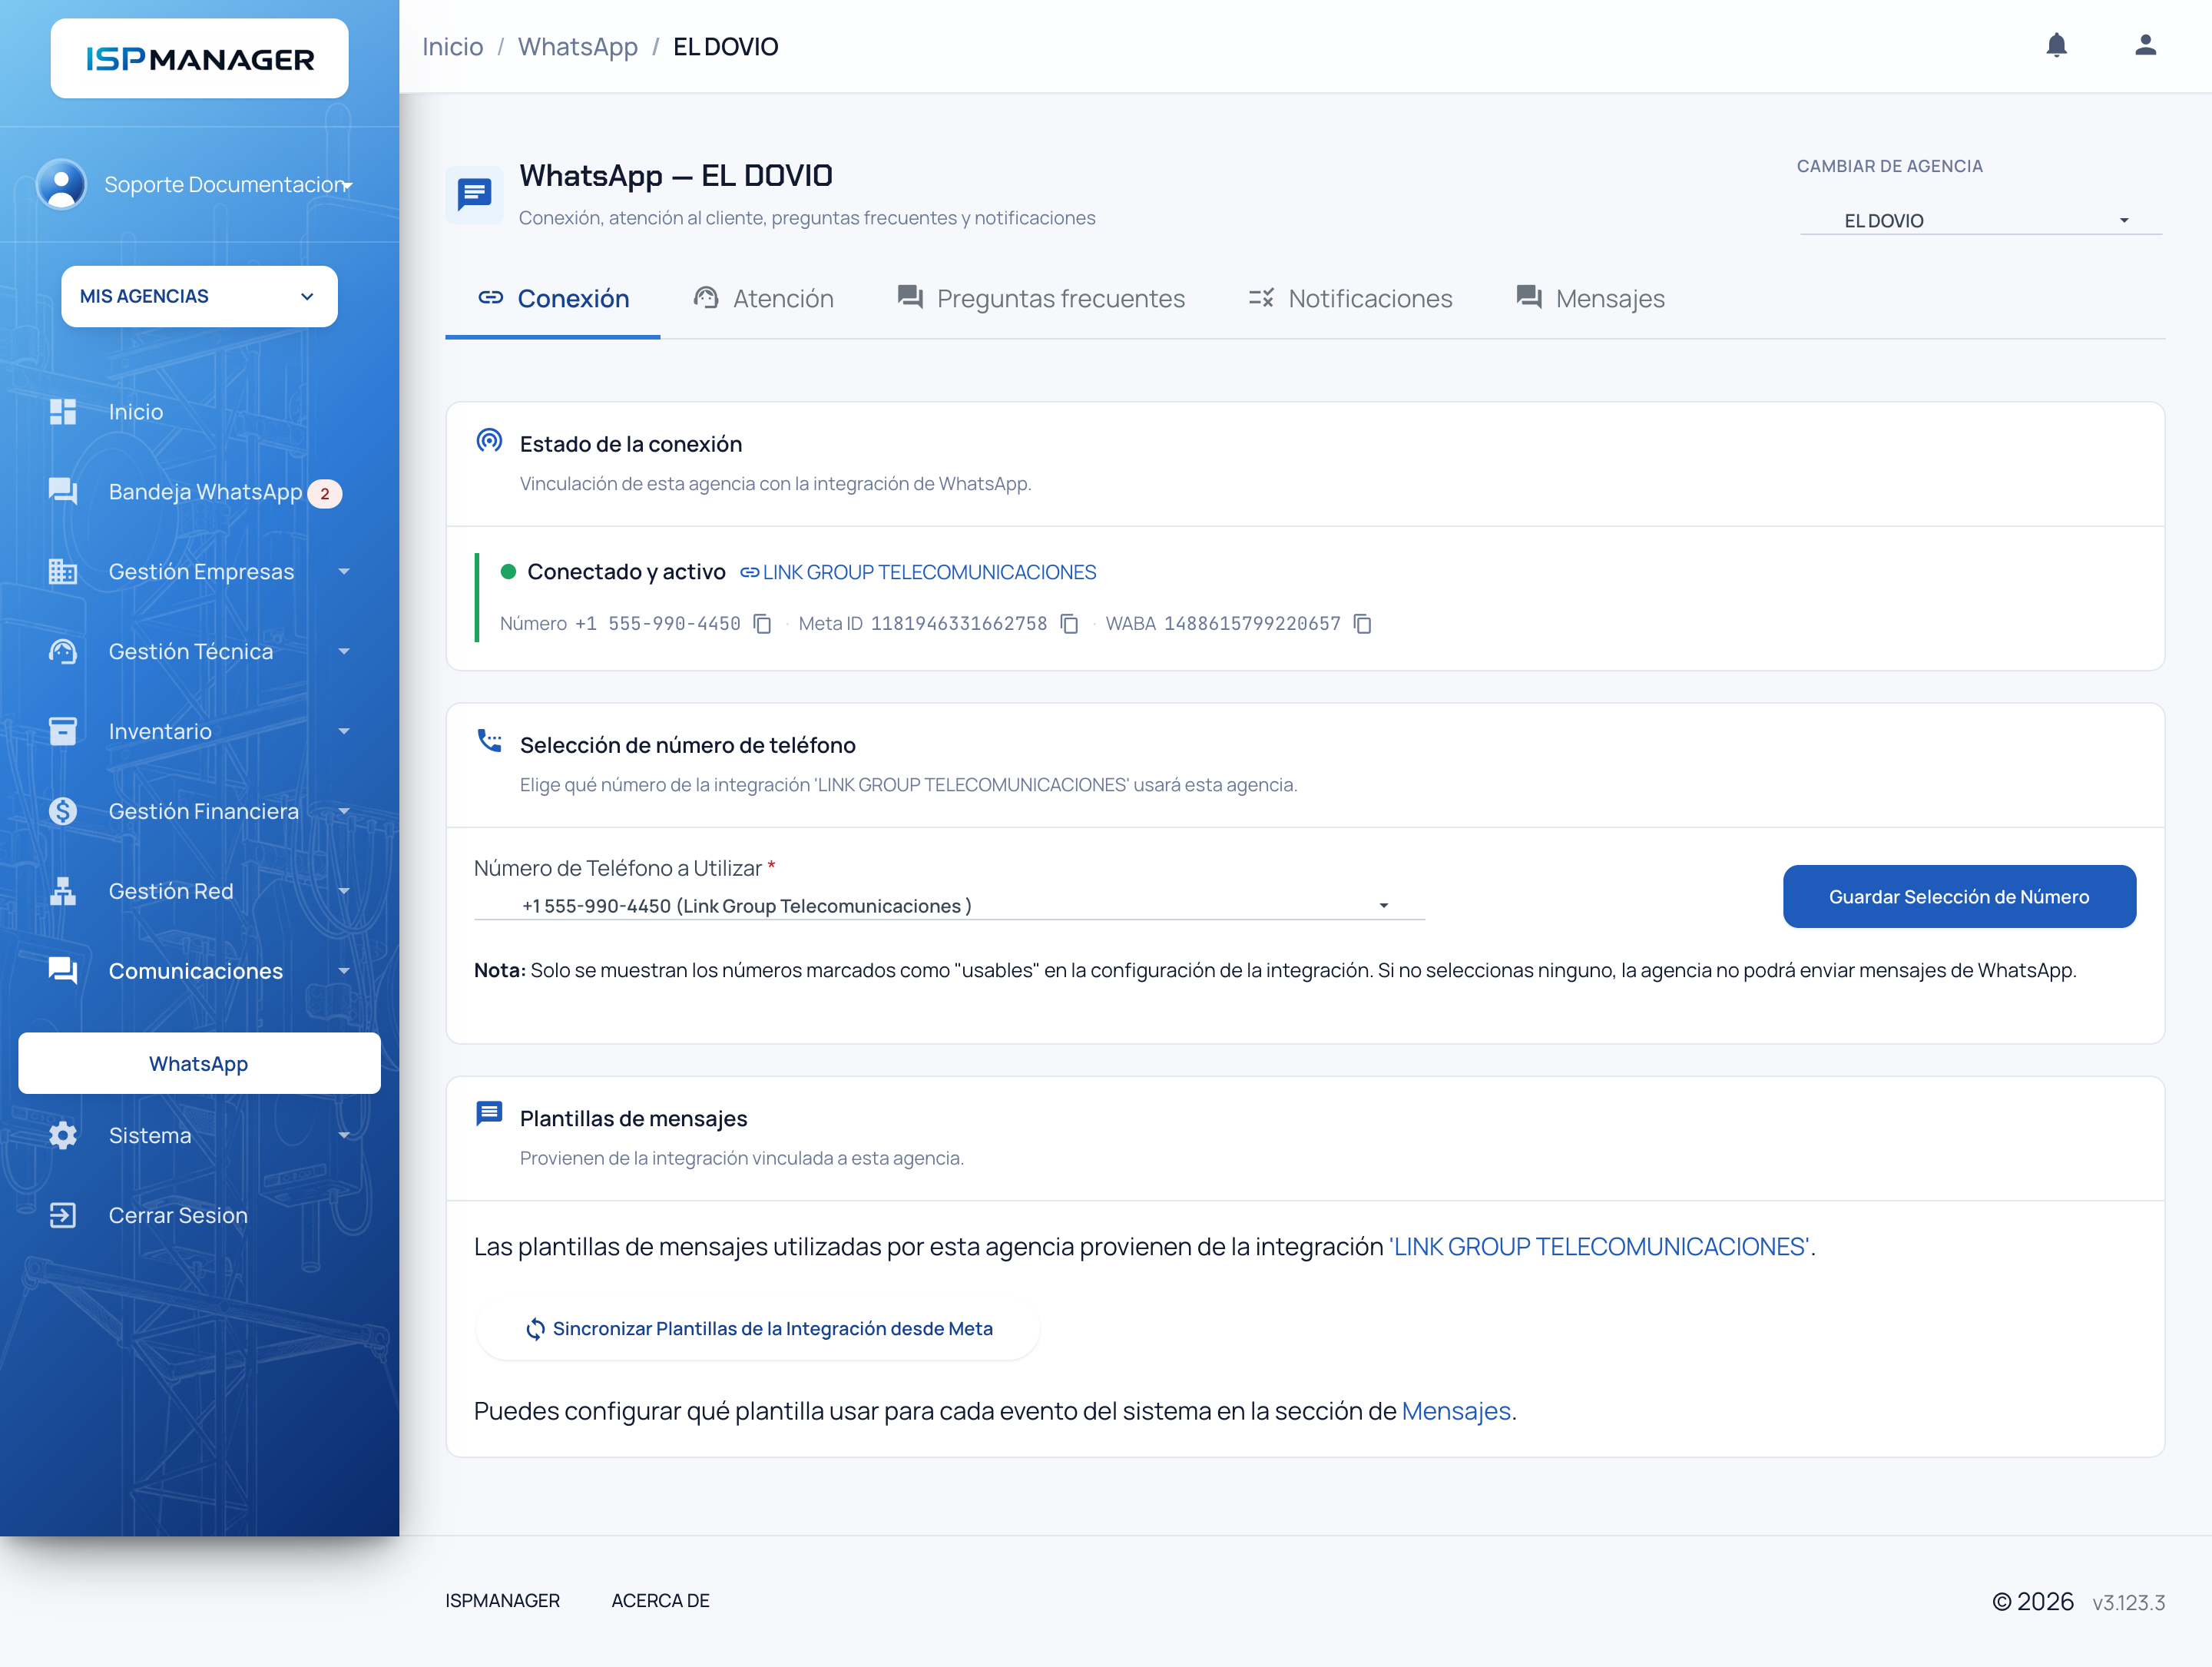Image resolution: width=2212 pixels, height=1667 pixels.
Task: Click the WhatsApp page header message icon
Action: [x=475, y=194]
